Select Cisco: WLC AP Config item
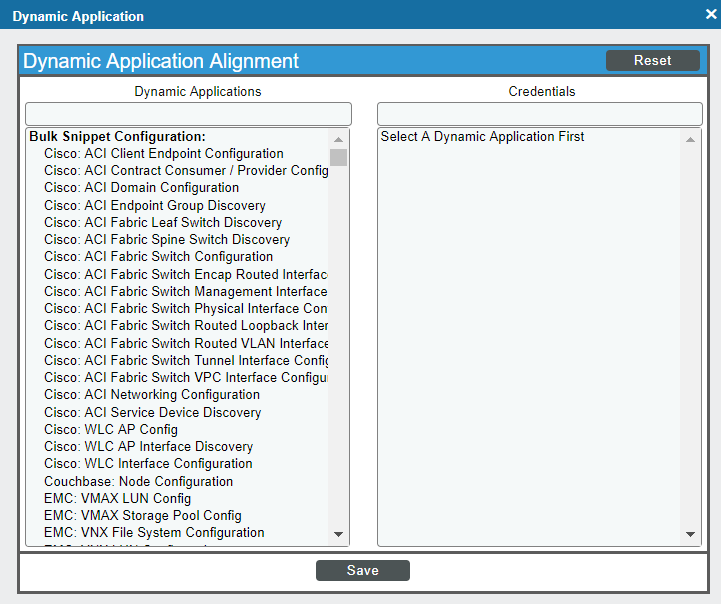The height and width of the screenshot is (604, 721). pyautogui.click(x=111, y=429)
